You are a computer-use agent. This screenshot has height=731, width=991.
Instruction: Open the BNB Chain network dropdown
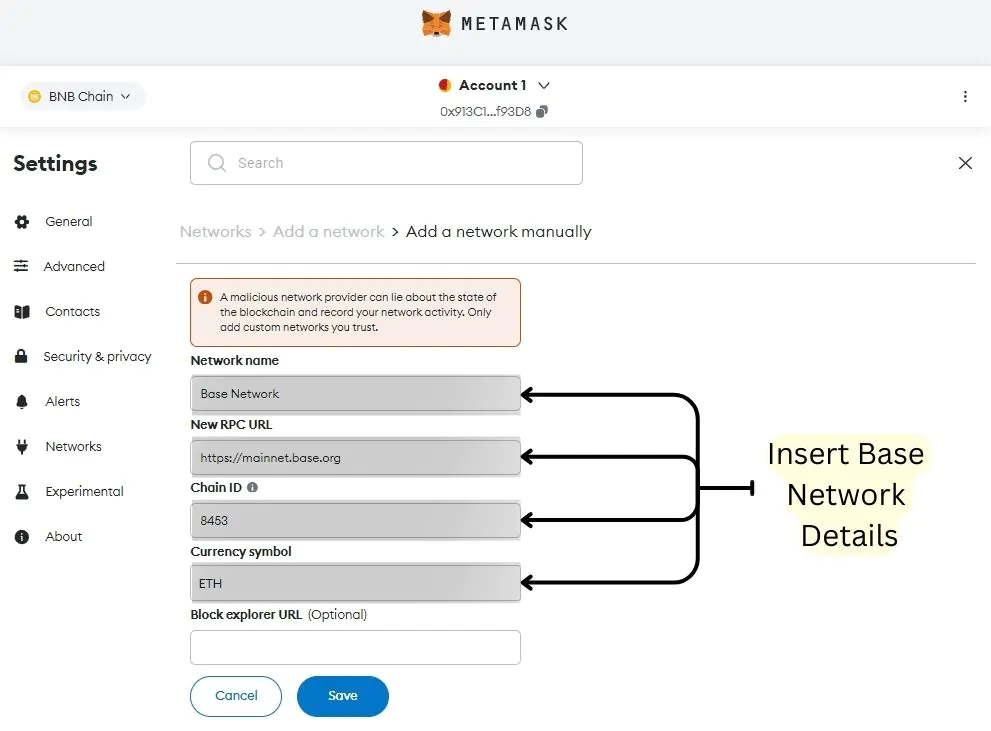83,96
